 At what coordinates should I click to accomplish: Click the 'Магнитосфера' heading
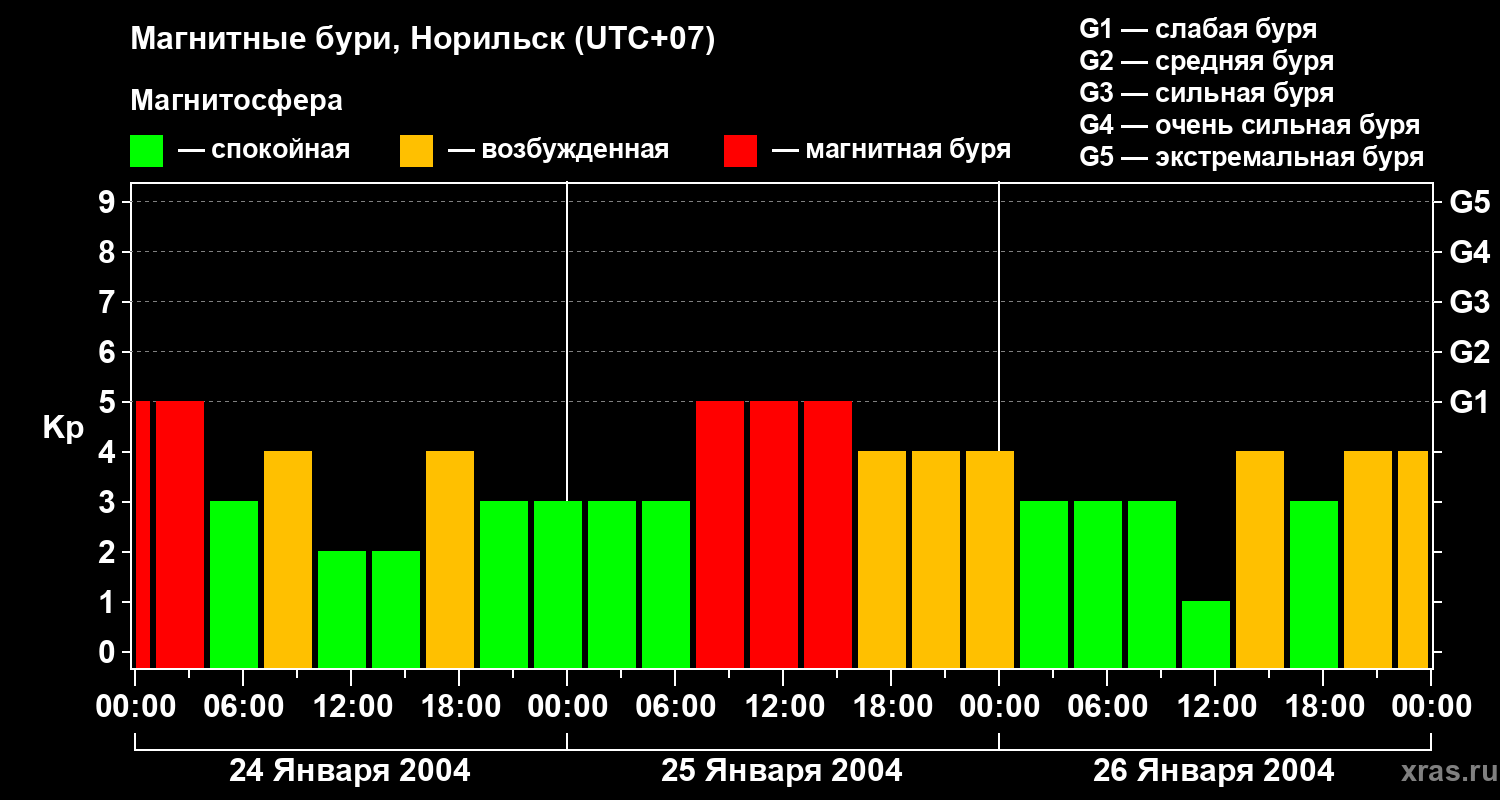coord(236,101)
